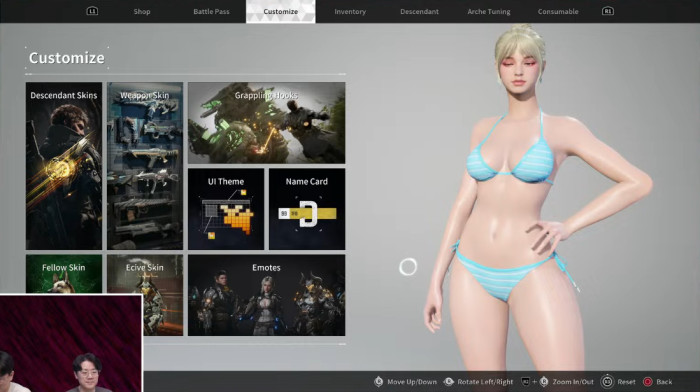
Task: Open the Inventory tab
Action: pyautogui.click(x=350, y=12)
